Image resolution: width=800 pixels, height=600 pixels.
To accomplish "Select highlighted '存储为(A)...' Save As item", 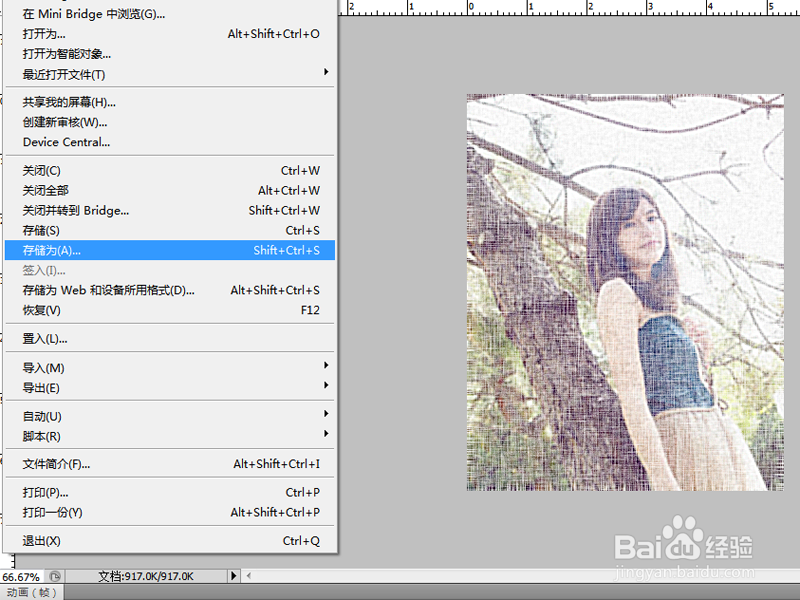I will click(169, 250).
